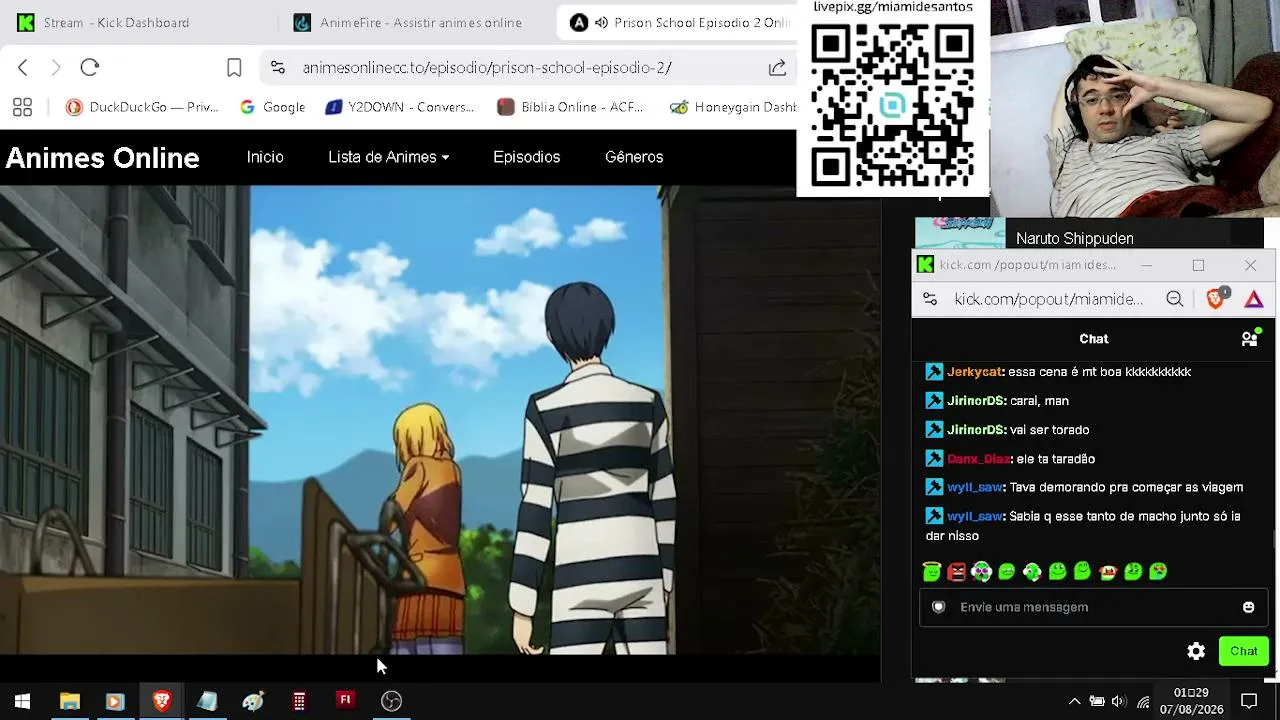
Task: Expand the Lista de Animes dropdown
Action: [x=389, y=157]
